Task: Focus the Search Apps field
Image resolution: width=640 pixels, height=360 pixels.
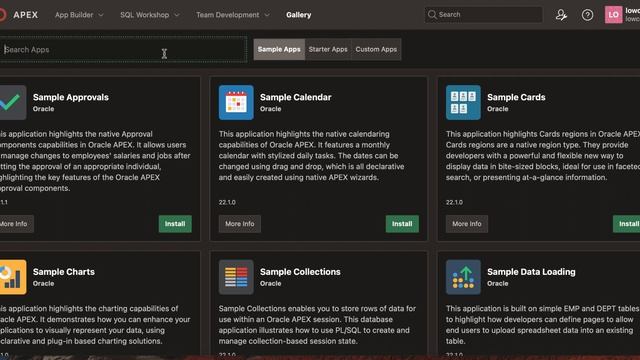Action: 123,49
